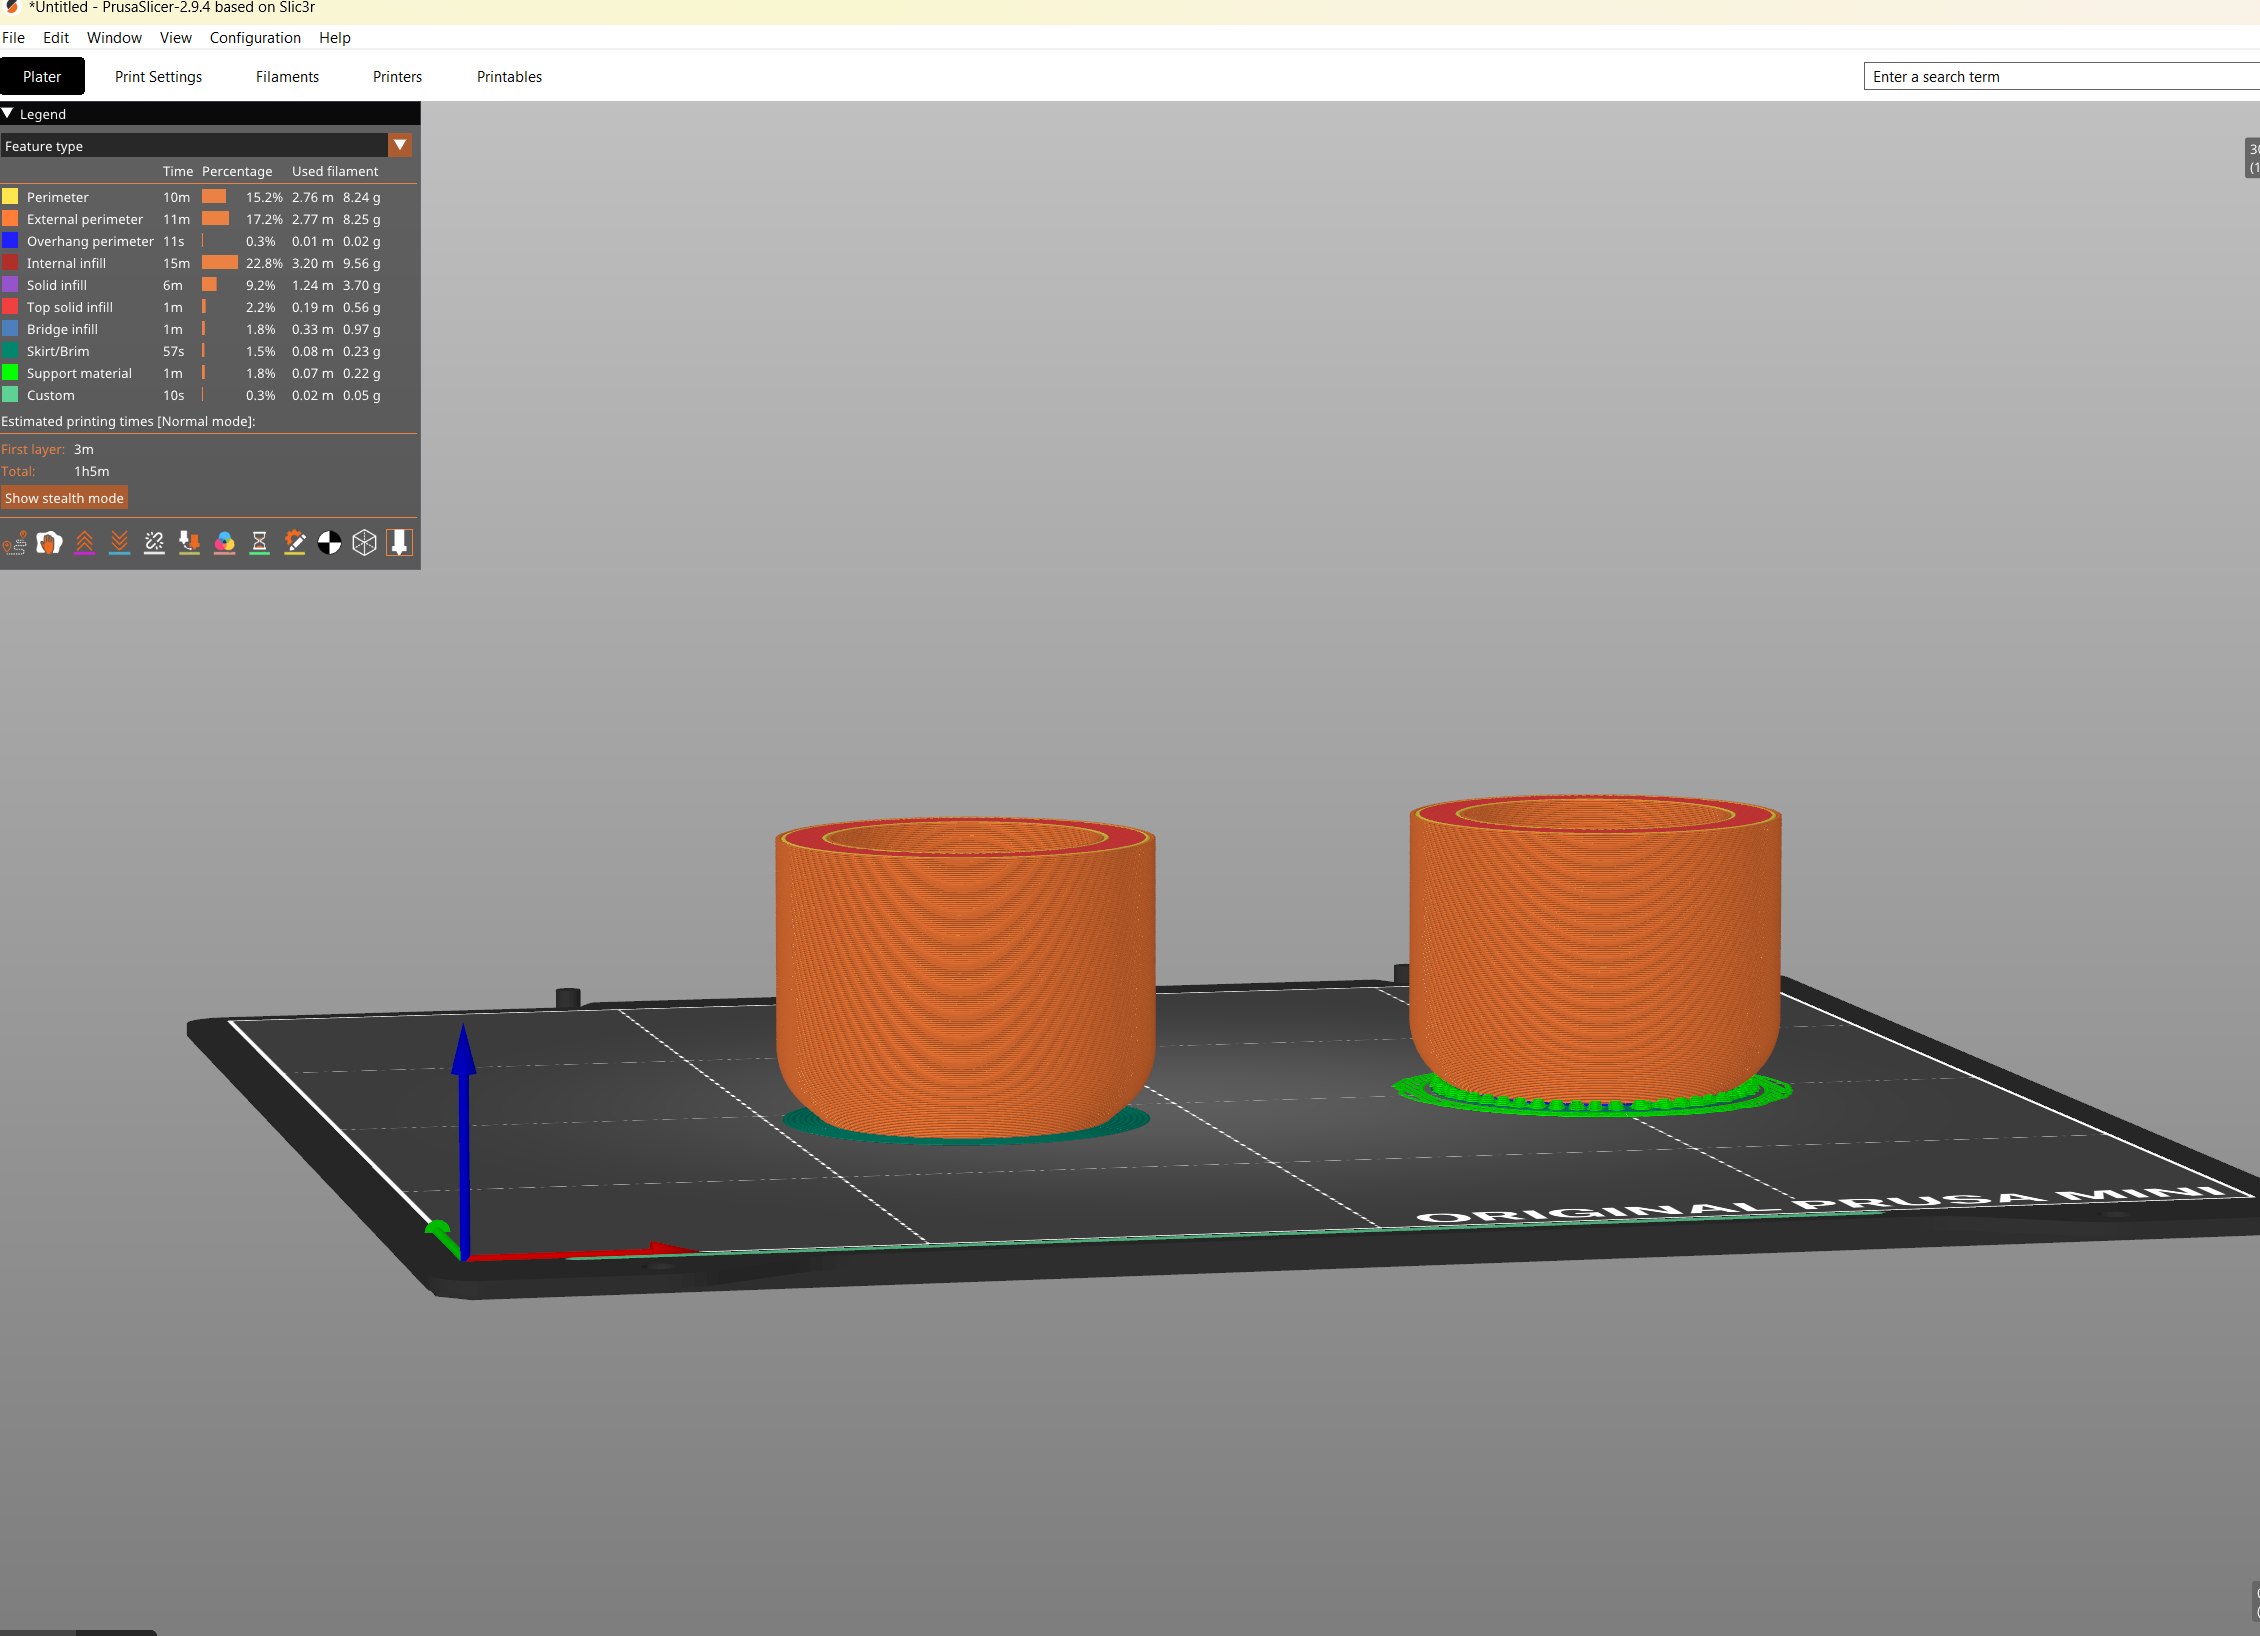
Task: Hide Support material feature in legend
Action: 79,373
